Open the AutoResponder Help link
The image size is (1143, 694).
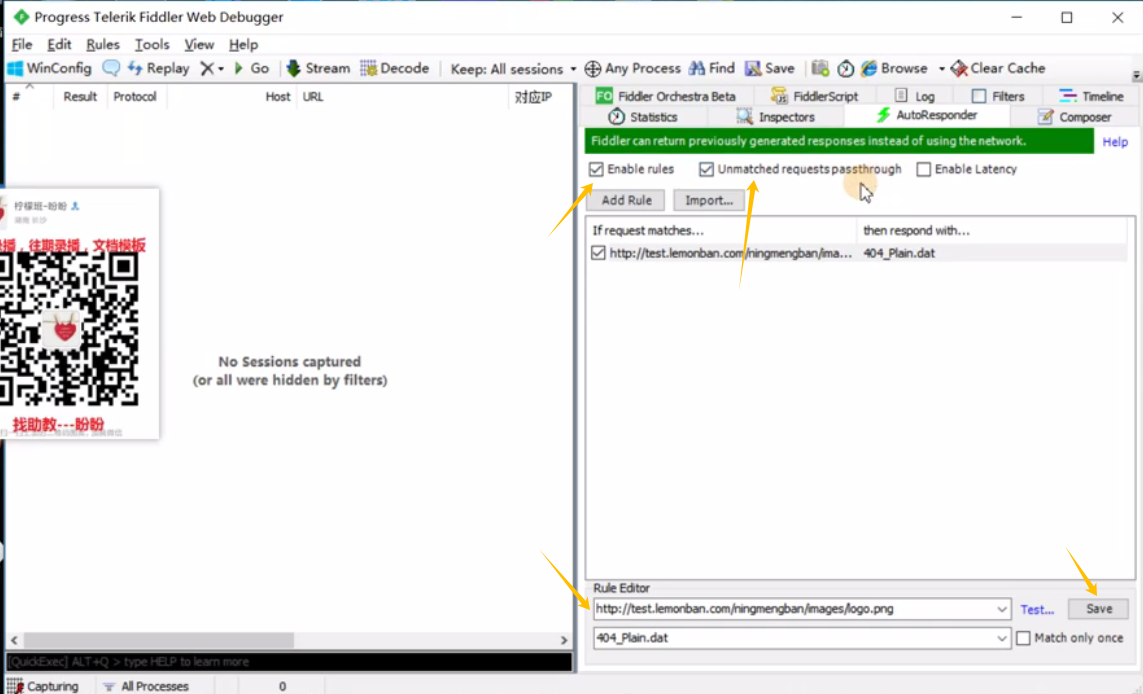(1115, 142)
